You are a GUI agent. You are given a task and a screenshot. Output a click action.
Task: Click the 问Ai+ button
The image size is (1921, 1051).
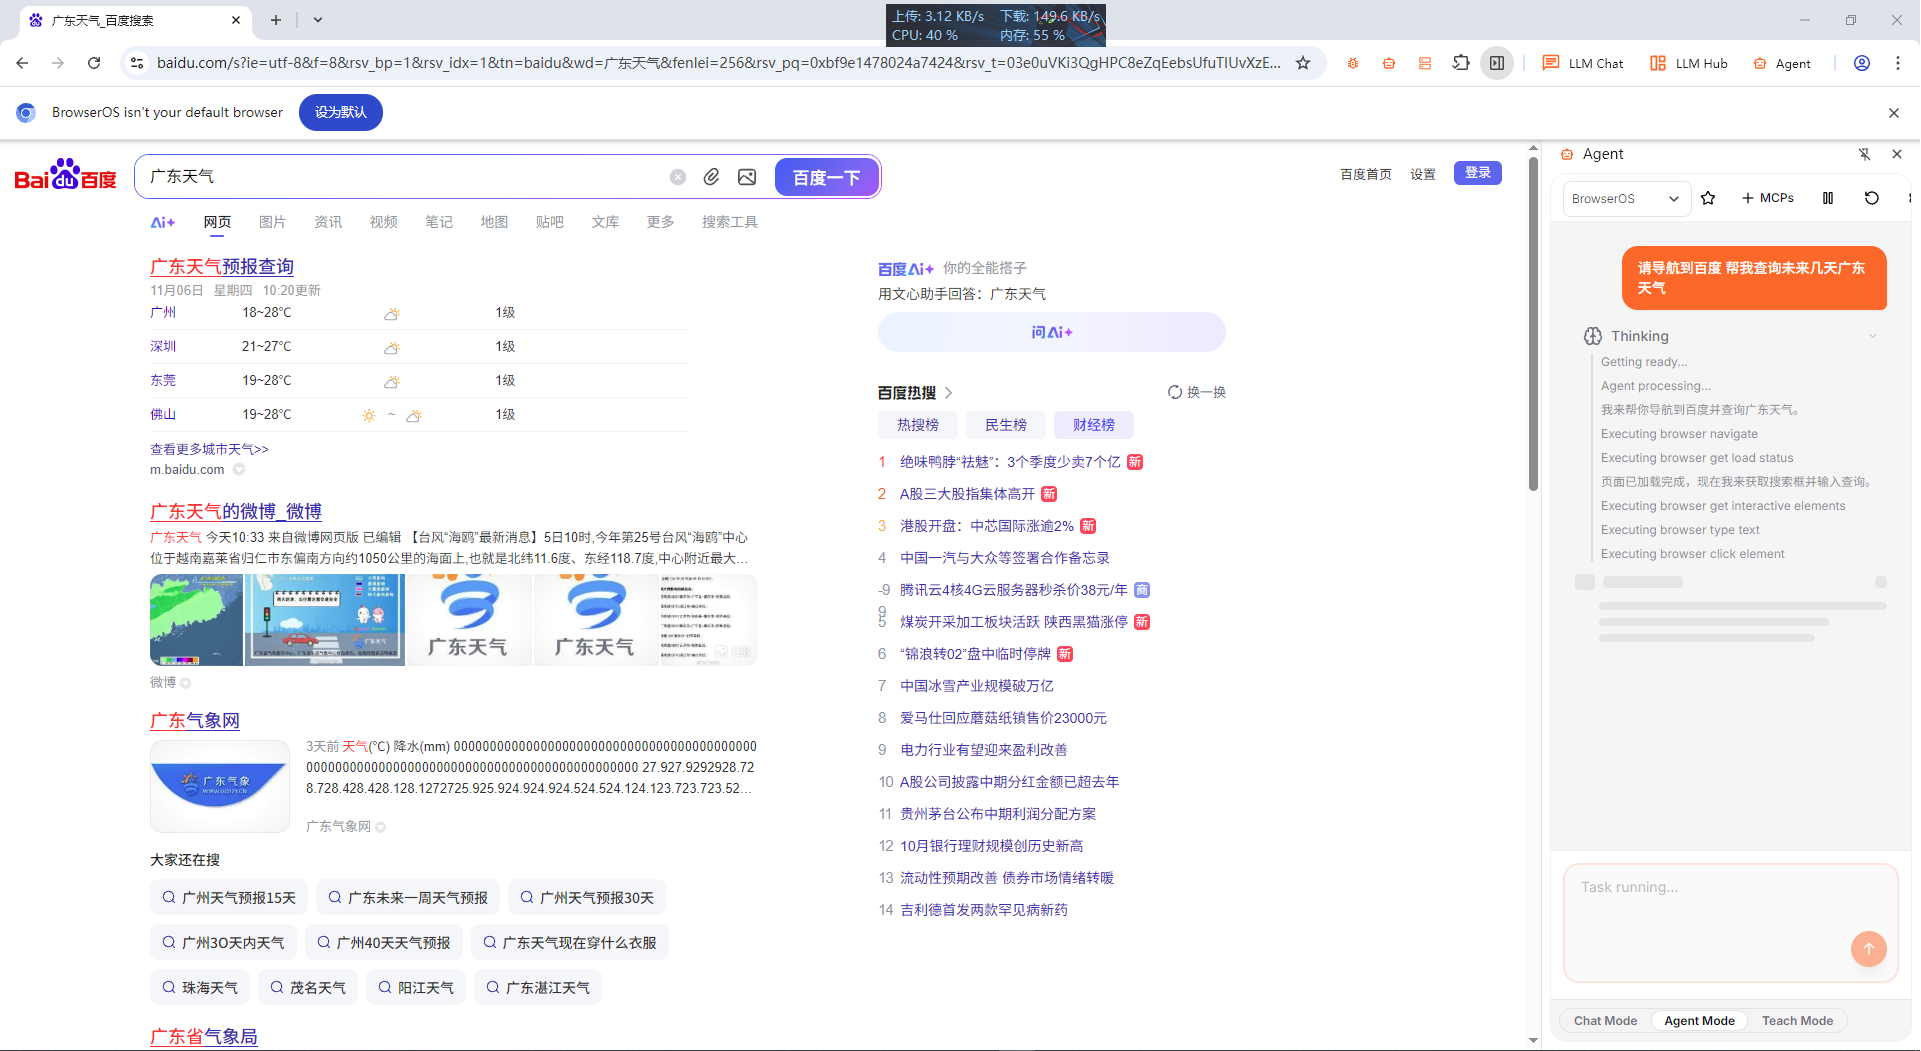1052,332
